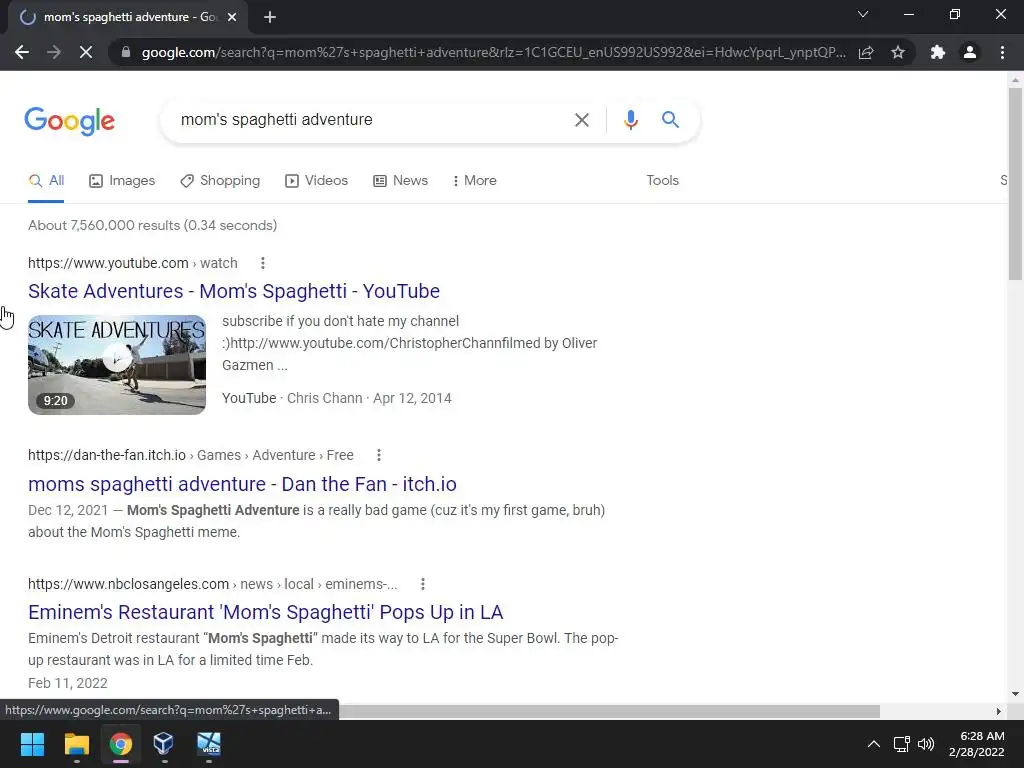The width and height of the screenshot is (1024, 768).
Task: Click the dan-the-fan.itch.io breadcrumb URL
Action: [191, 455]
